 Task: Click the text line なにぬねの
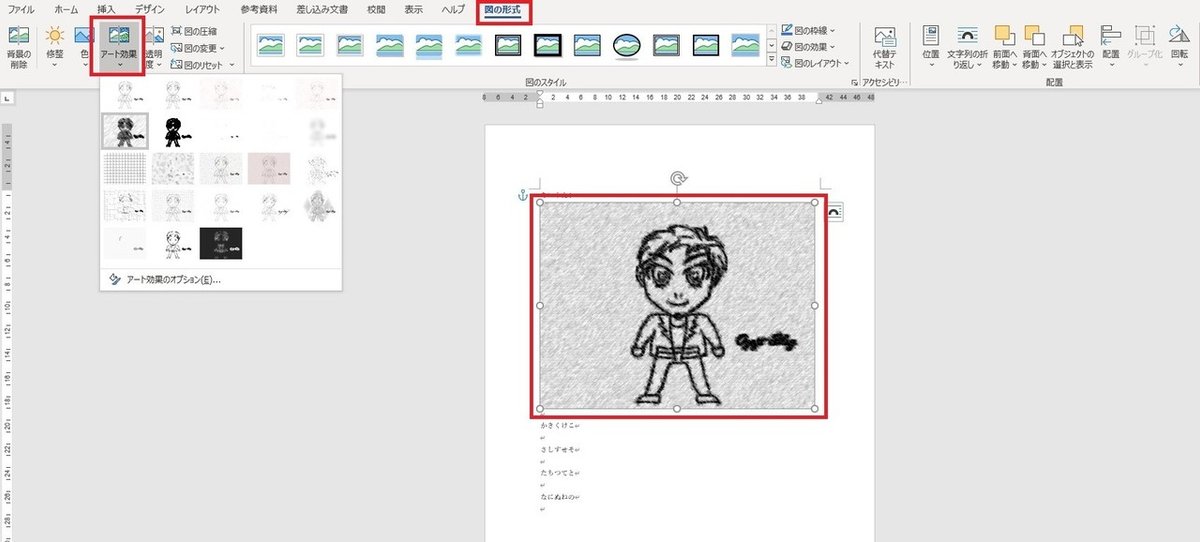coord(557,497)
